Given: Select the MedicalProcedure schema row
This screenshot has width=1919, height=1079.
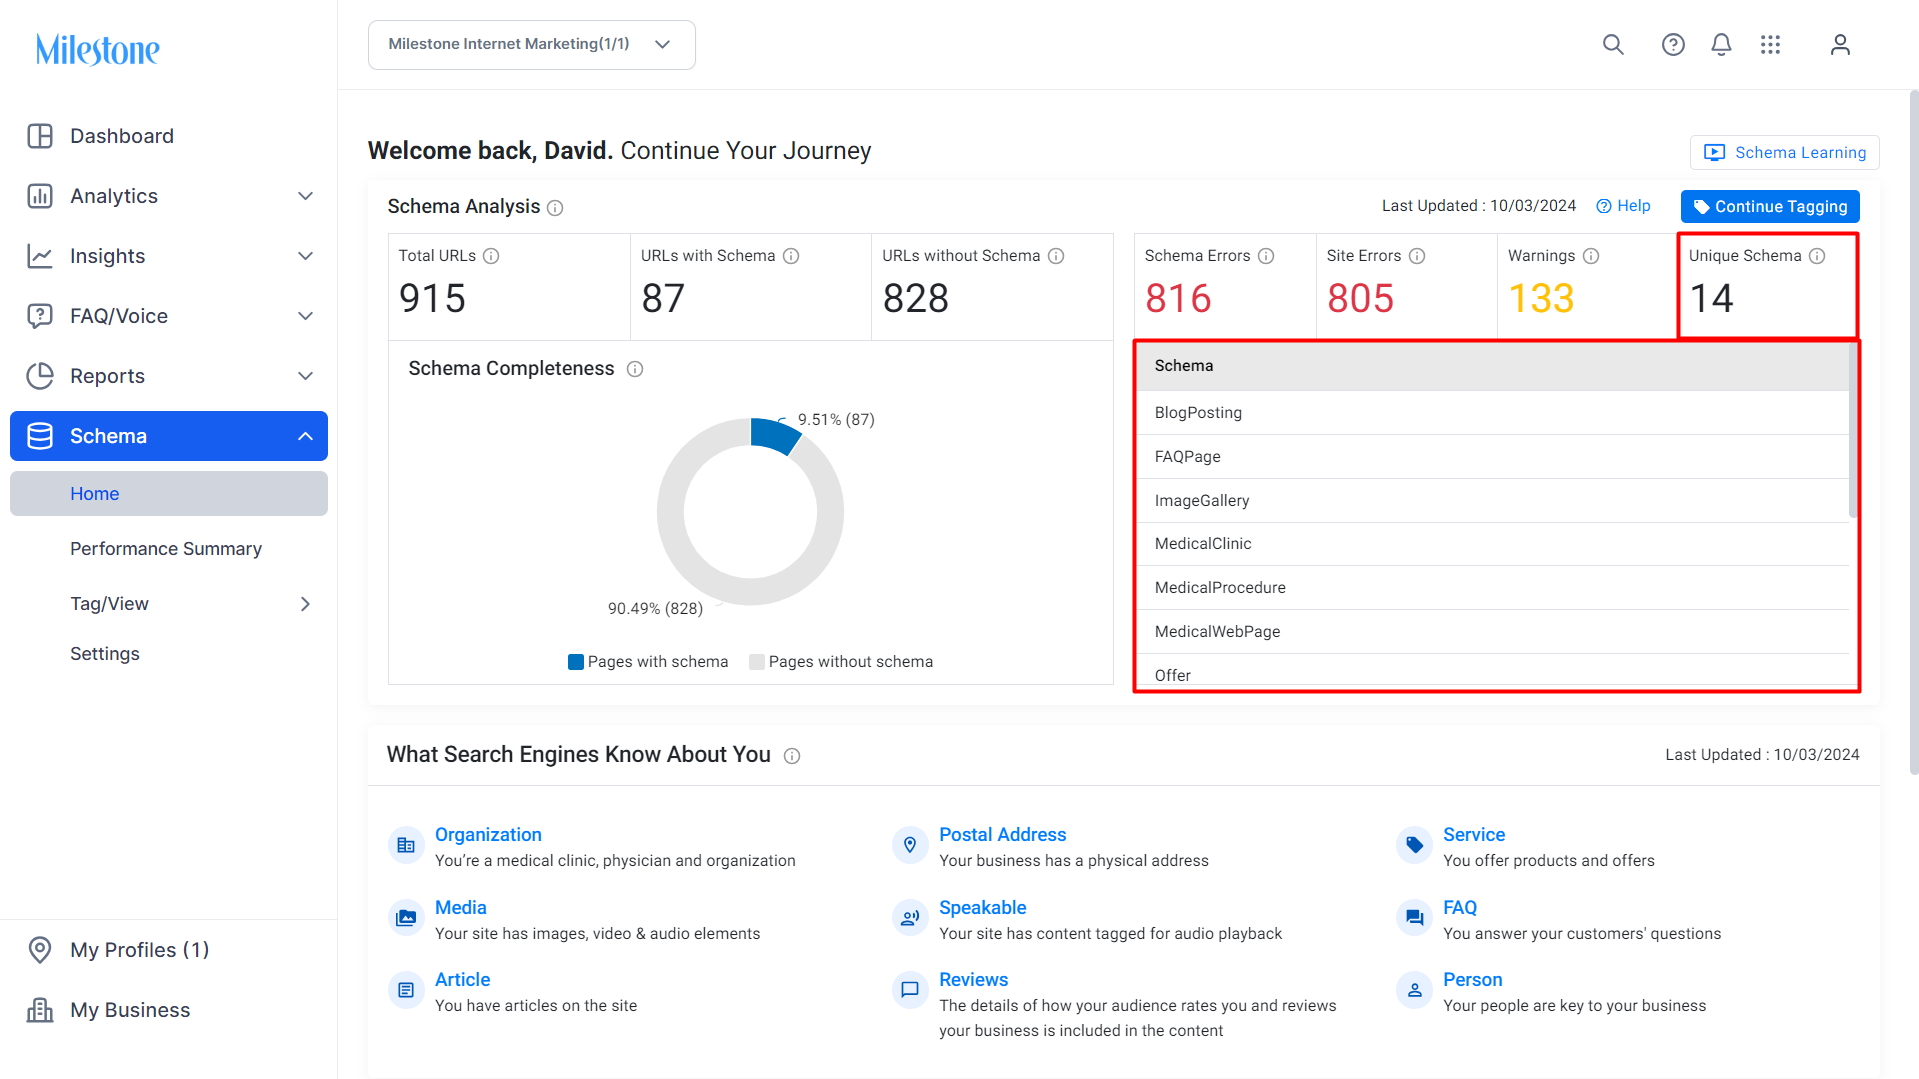Looking at the screenshot, I should click(x=1492, y=588).
